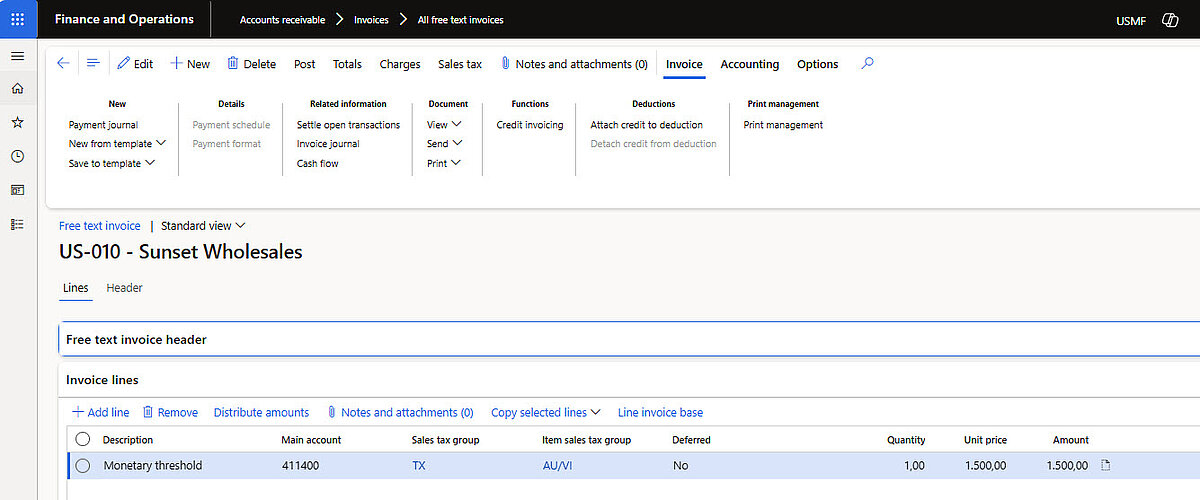Open the filter lines icon beside back arrow
This screenshot has height=500, width=1200.
pos(93,63)
